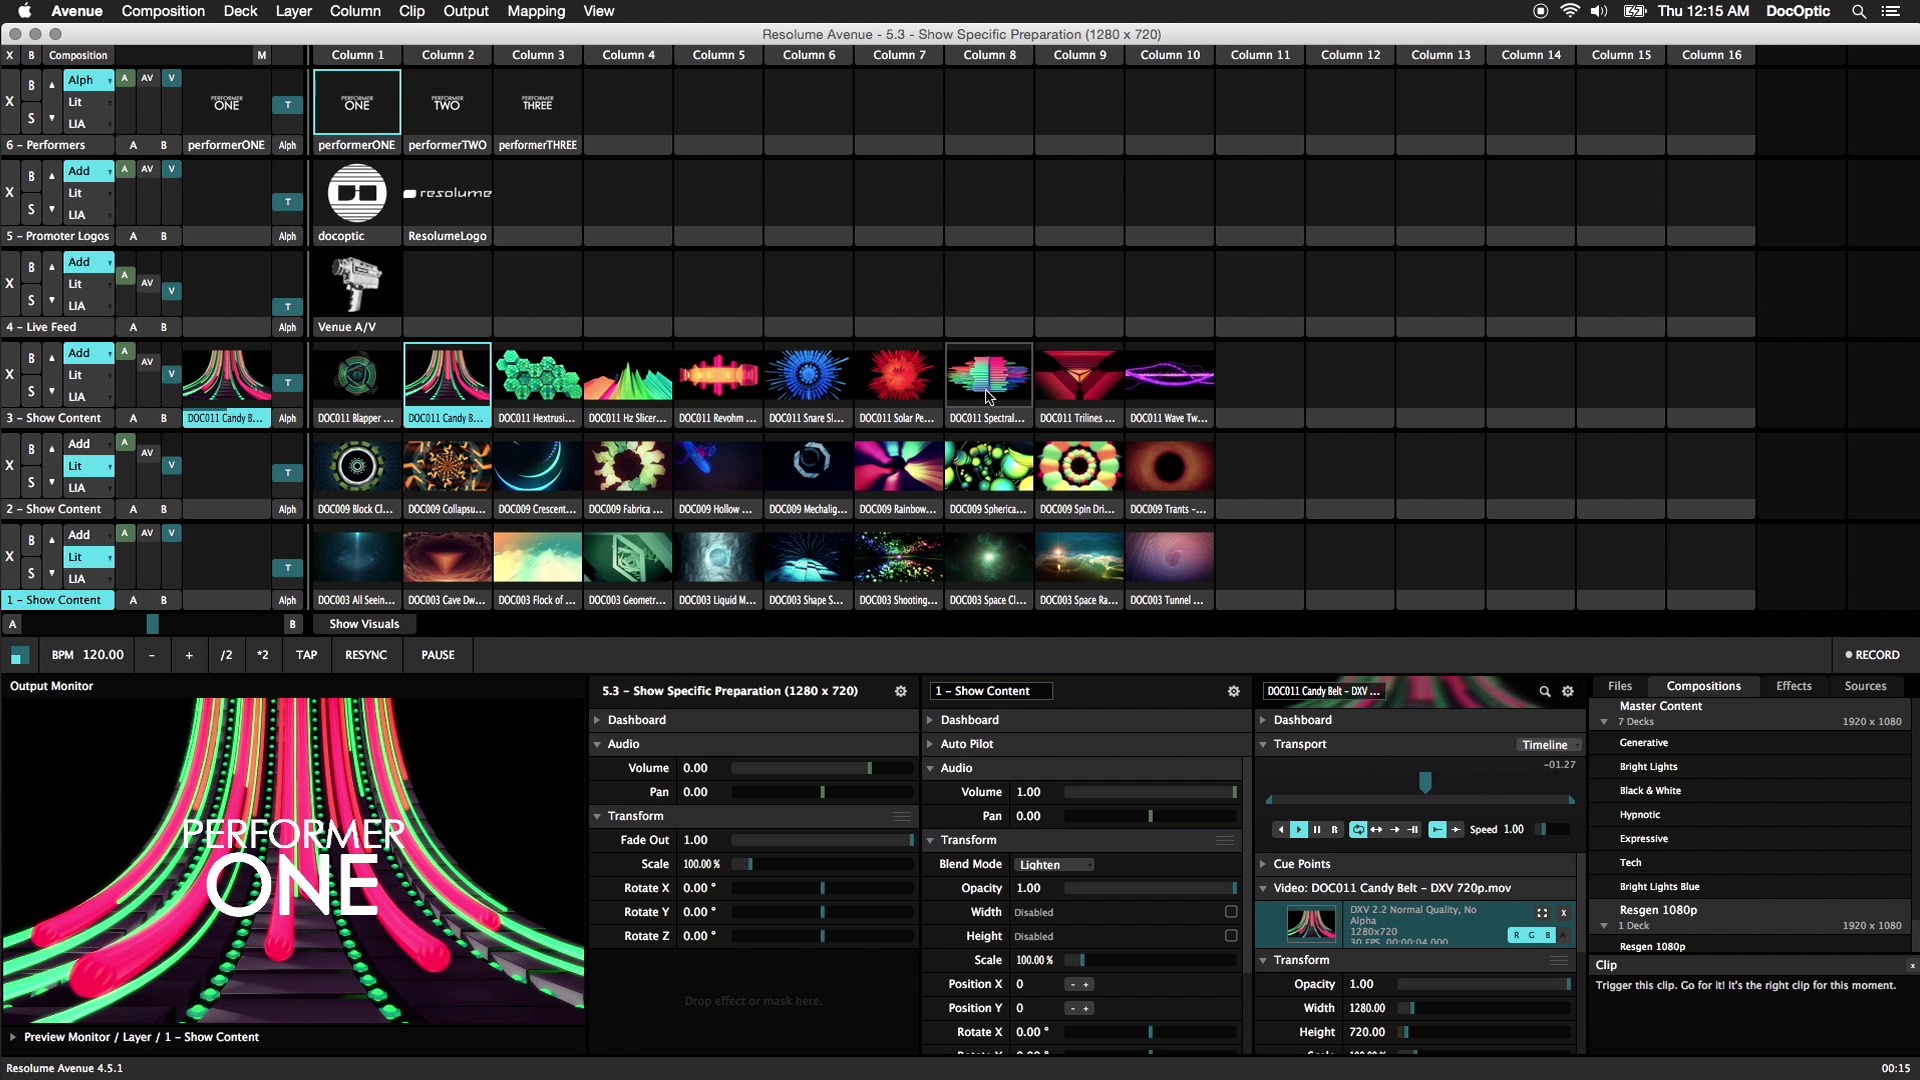The width and height of the screenshot is (1920, 1080).
Task: Solo the 6 – Performers layer
Action: [x=30, y=118]
